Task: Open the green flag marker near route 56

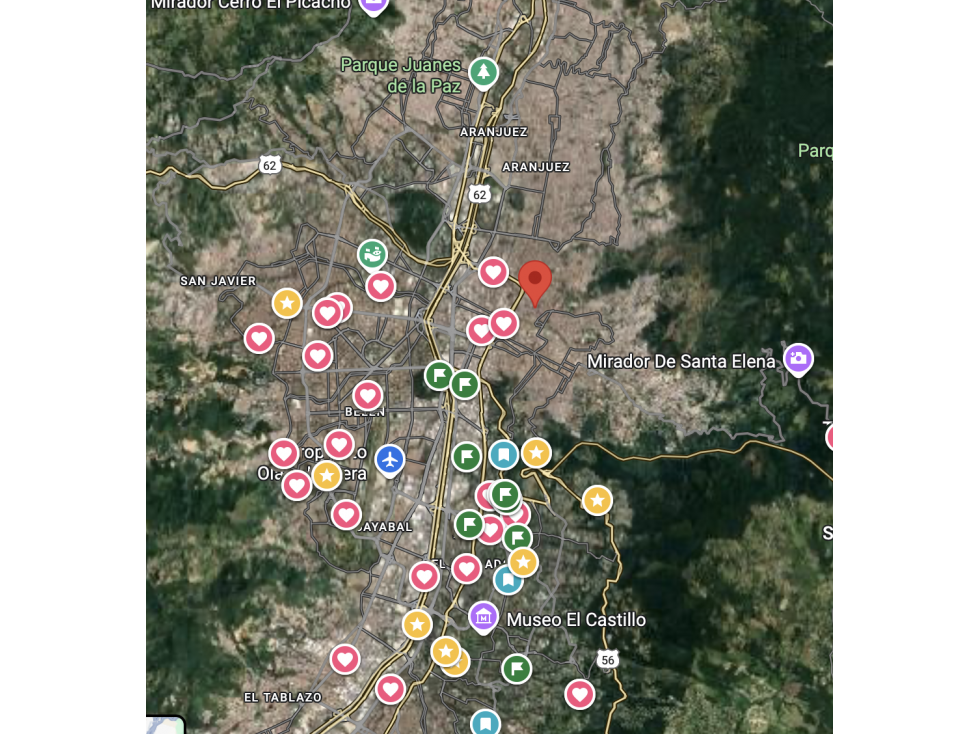Action: (x=517, y=669)
